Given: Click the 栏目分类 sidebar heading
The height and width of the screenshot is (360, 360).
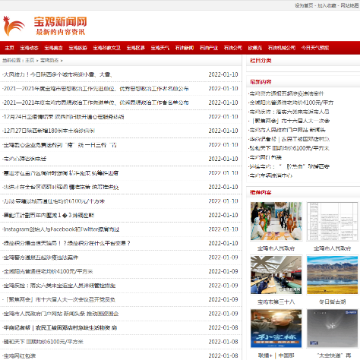Looking at the screenshot, I should pos(261,61).
